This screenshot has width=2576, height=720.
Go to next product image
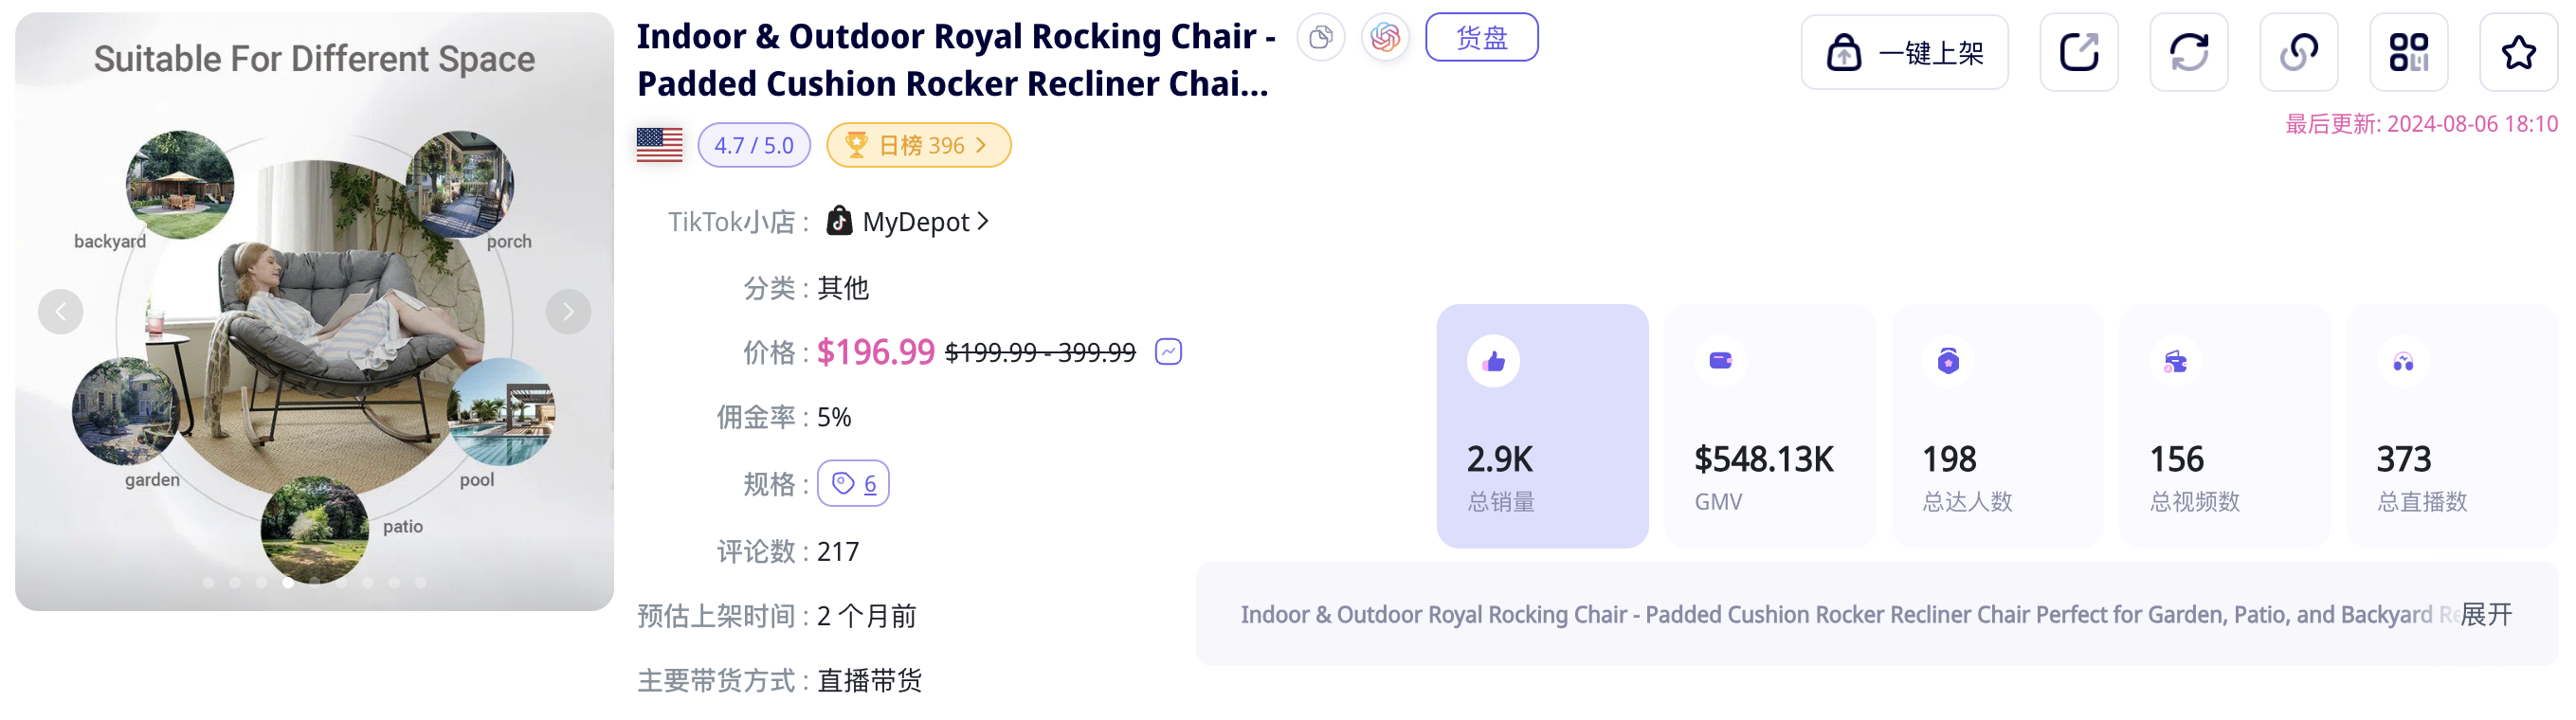point(568,312)
